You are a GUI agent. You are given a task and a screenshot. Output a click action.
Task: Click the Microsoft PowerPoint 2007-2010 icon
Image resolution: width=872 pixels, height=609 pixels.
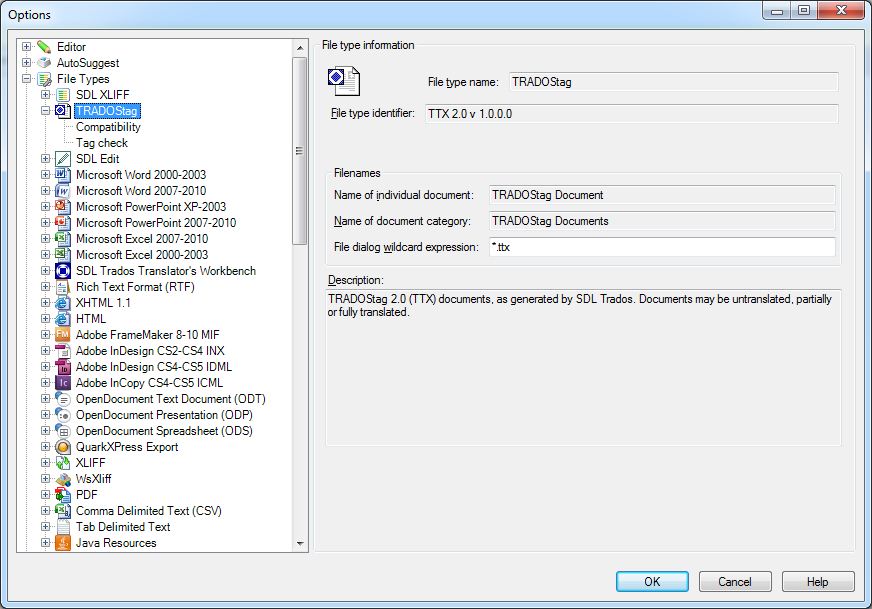click(x=63, y=223)
